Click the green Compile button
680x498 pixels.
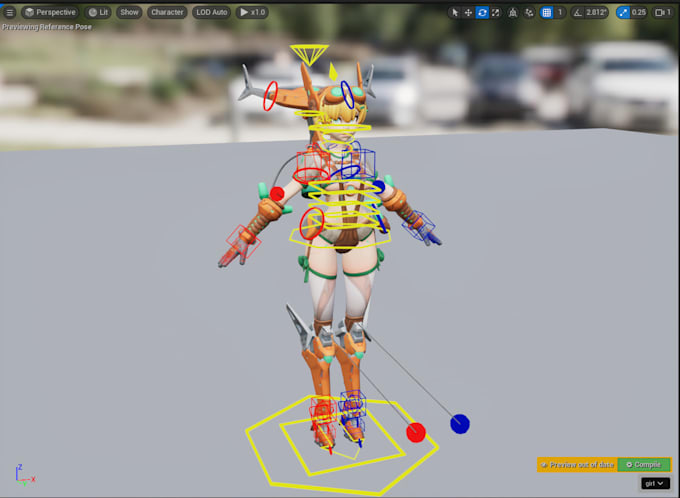[644, 465]
